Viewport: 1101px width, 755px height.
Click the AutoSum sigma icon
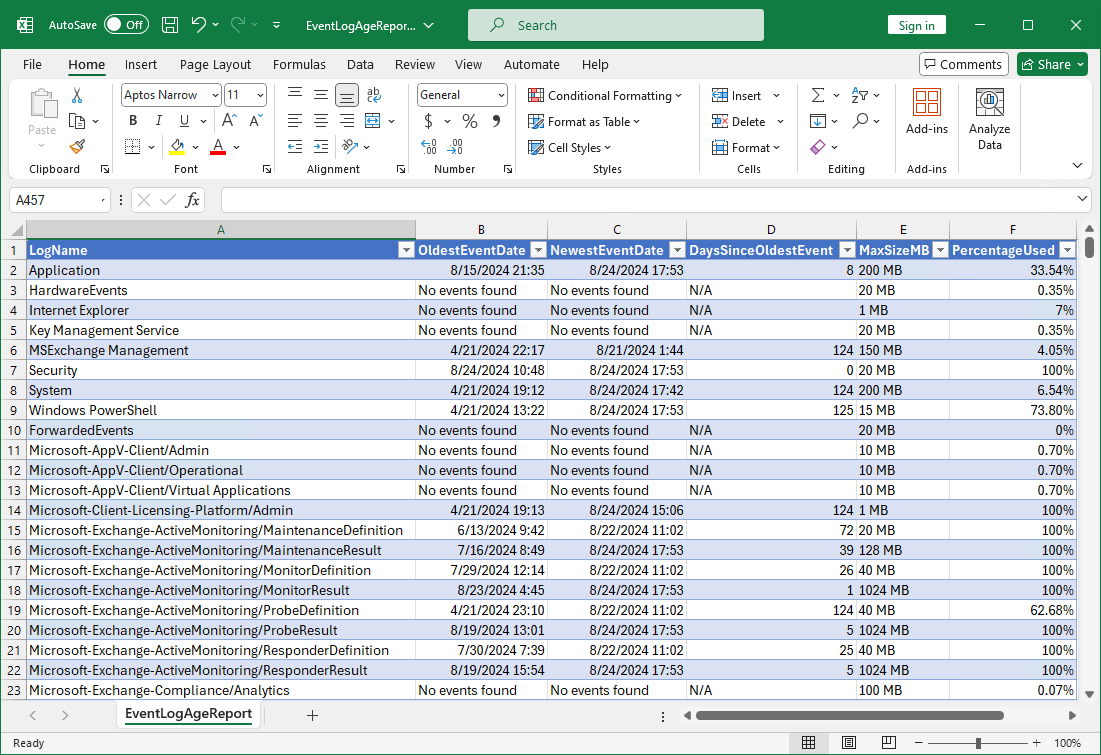(818, 95)
